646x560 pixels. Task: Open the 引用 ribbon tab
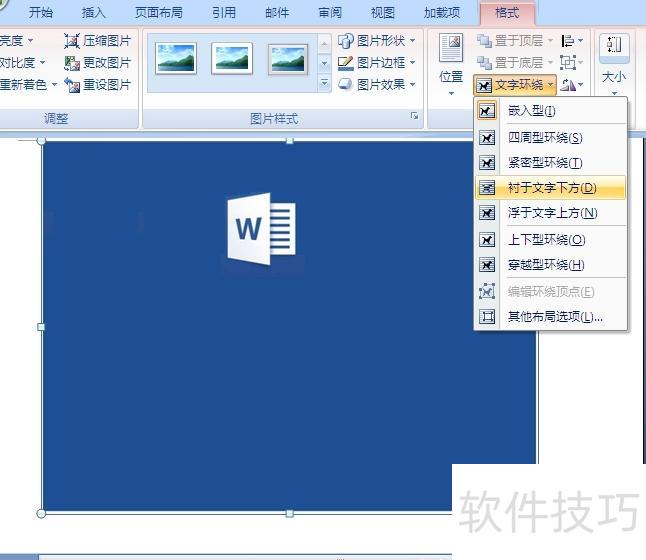click(224, 12)
